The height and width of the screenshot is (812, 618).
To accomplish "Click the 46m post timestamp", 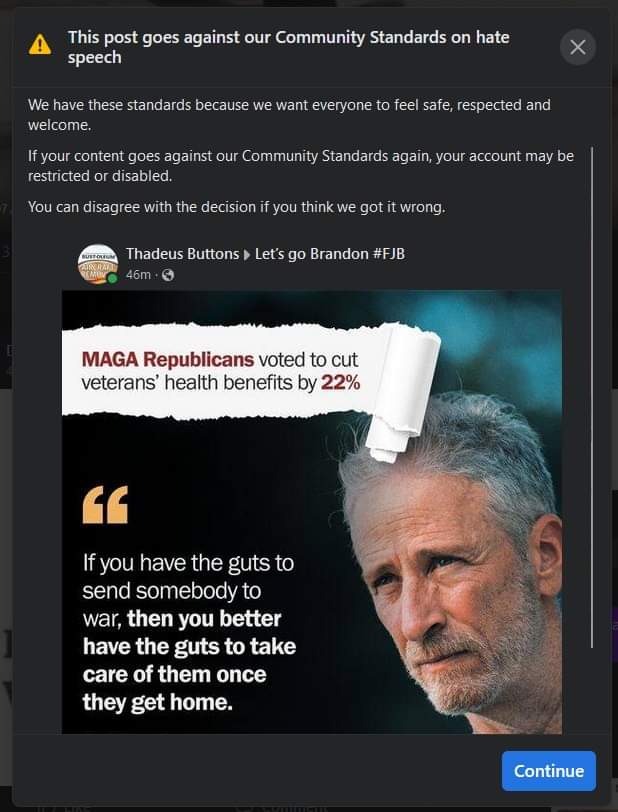I will (x=138, y=275).
